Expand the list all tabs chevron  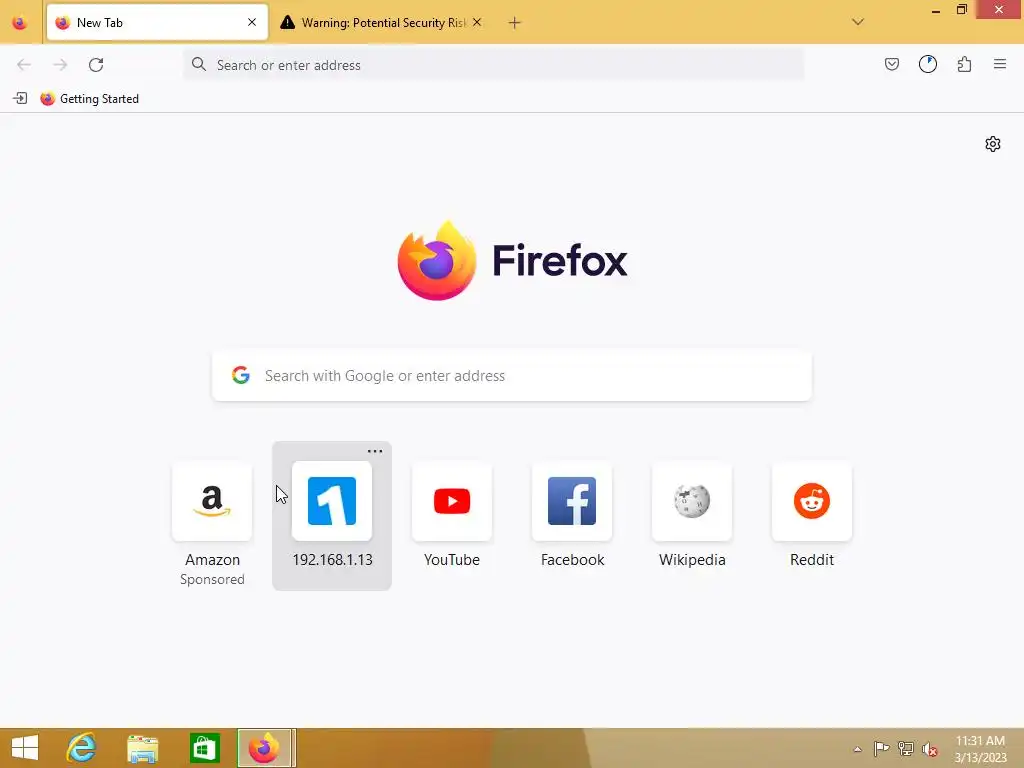[x=858, y=22]
